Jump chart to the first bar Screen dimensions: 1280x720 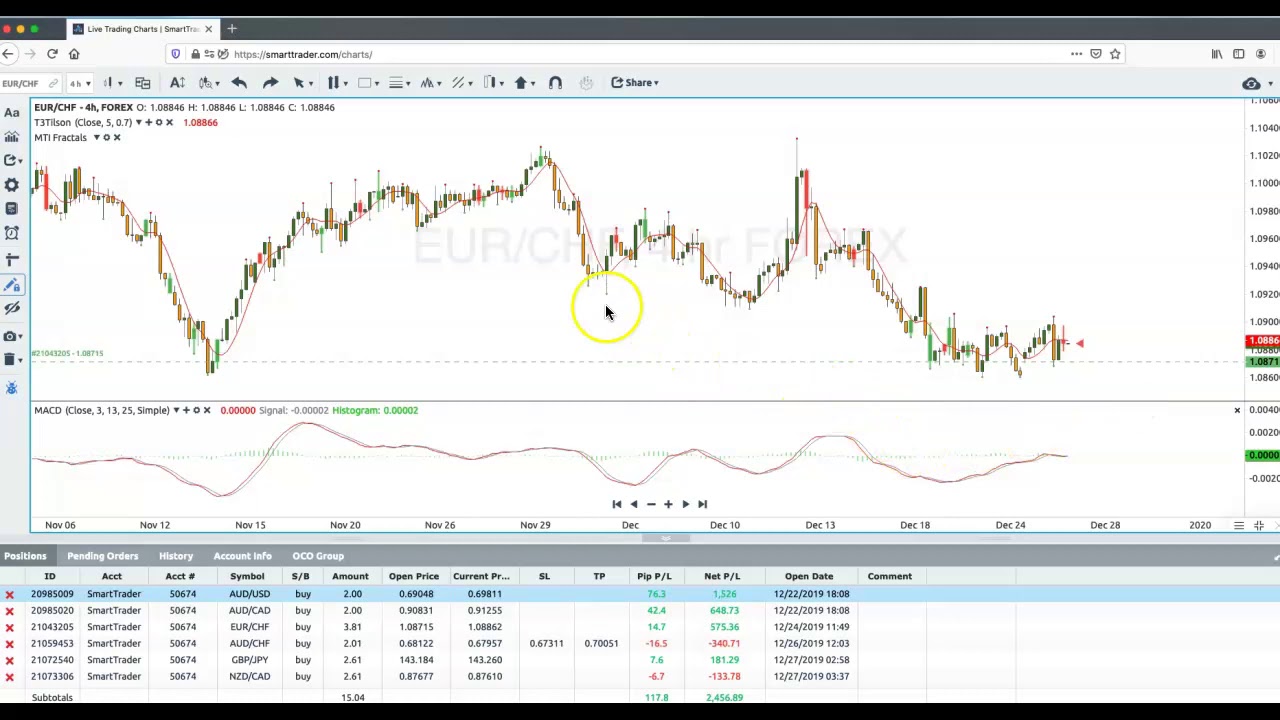pyautogui.click(x=616, y=504)
